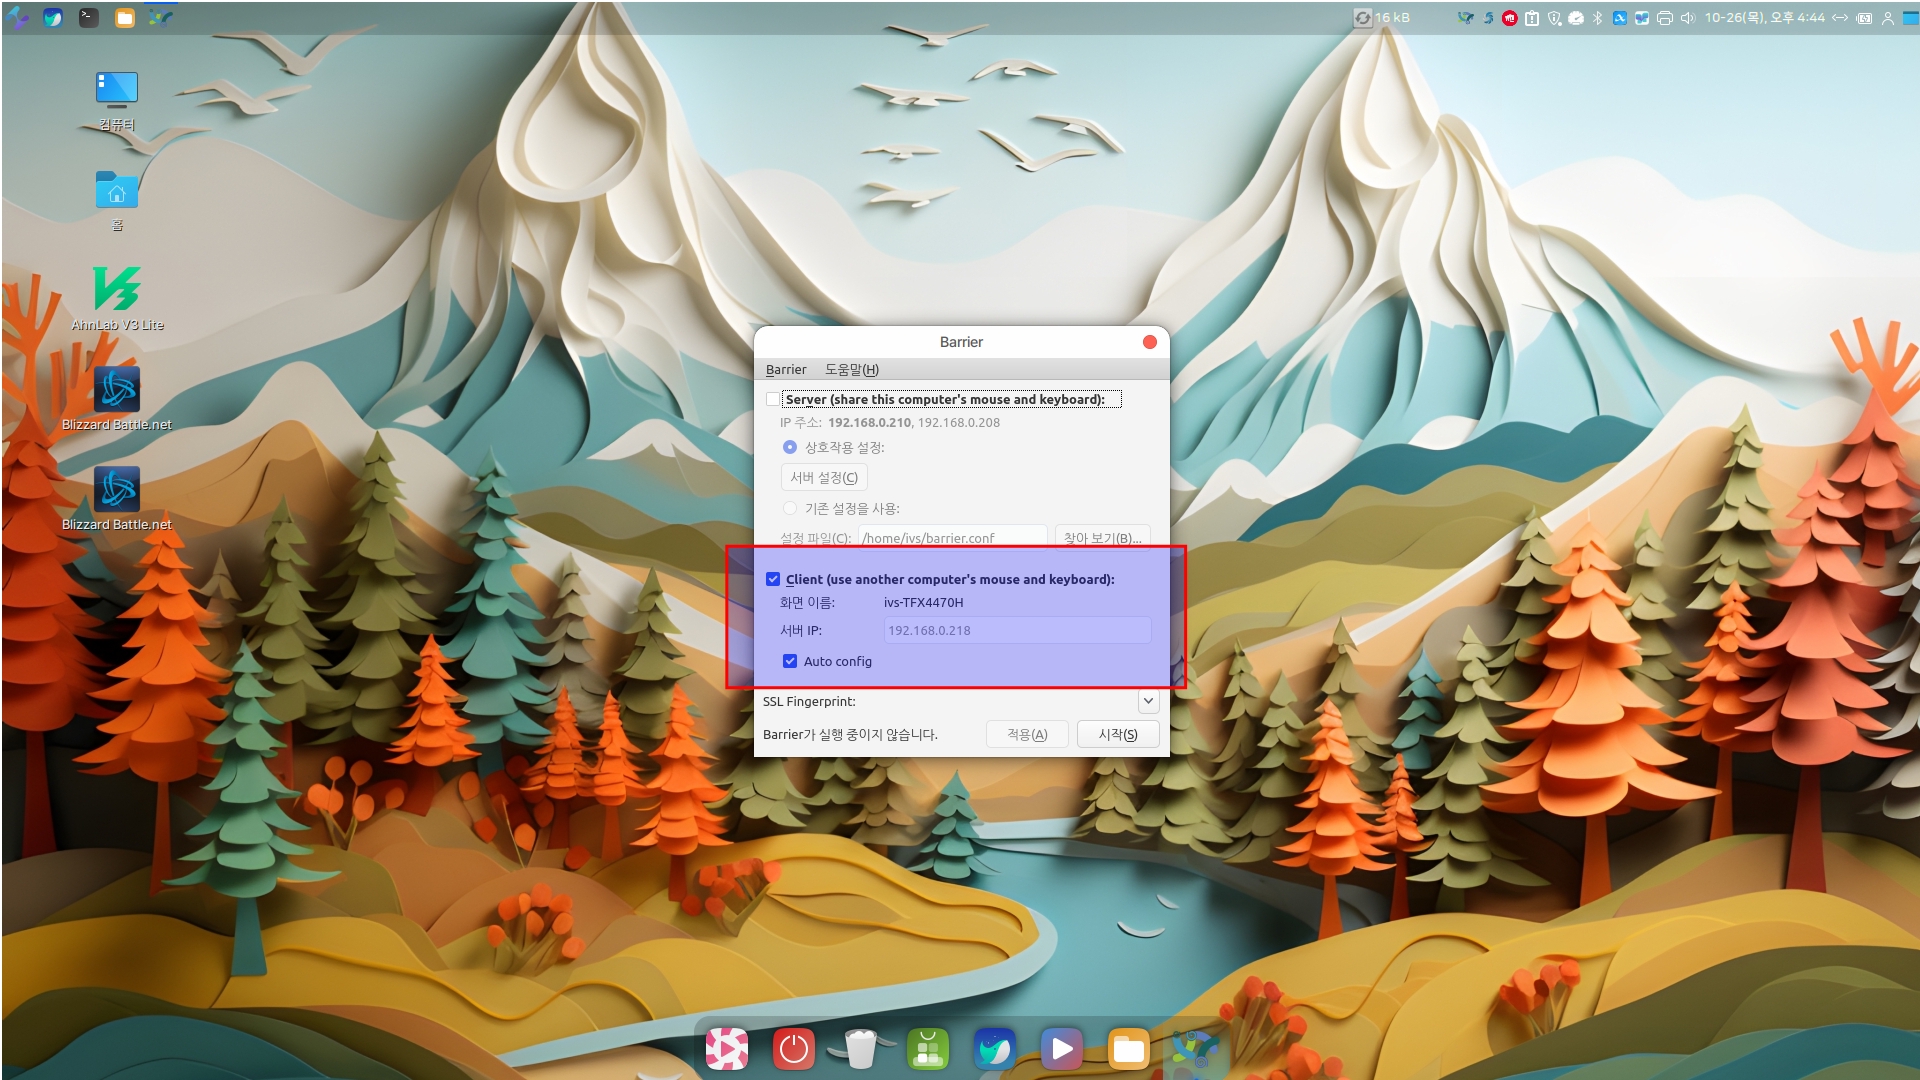
Task: Uncheck the Client mode checkbox
Action: 772,579
